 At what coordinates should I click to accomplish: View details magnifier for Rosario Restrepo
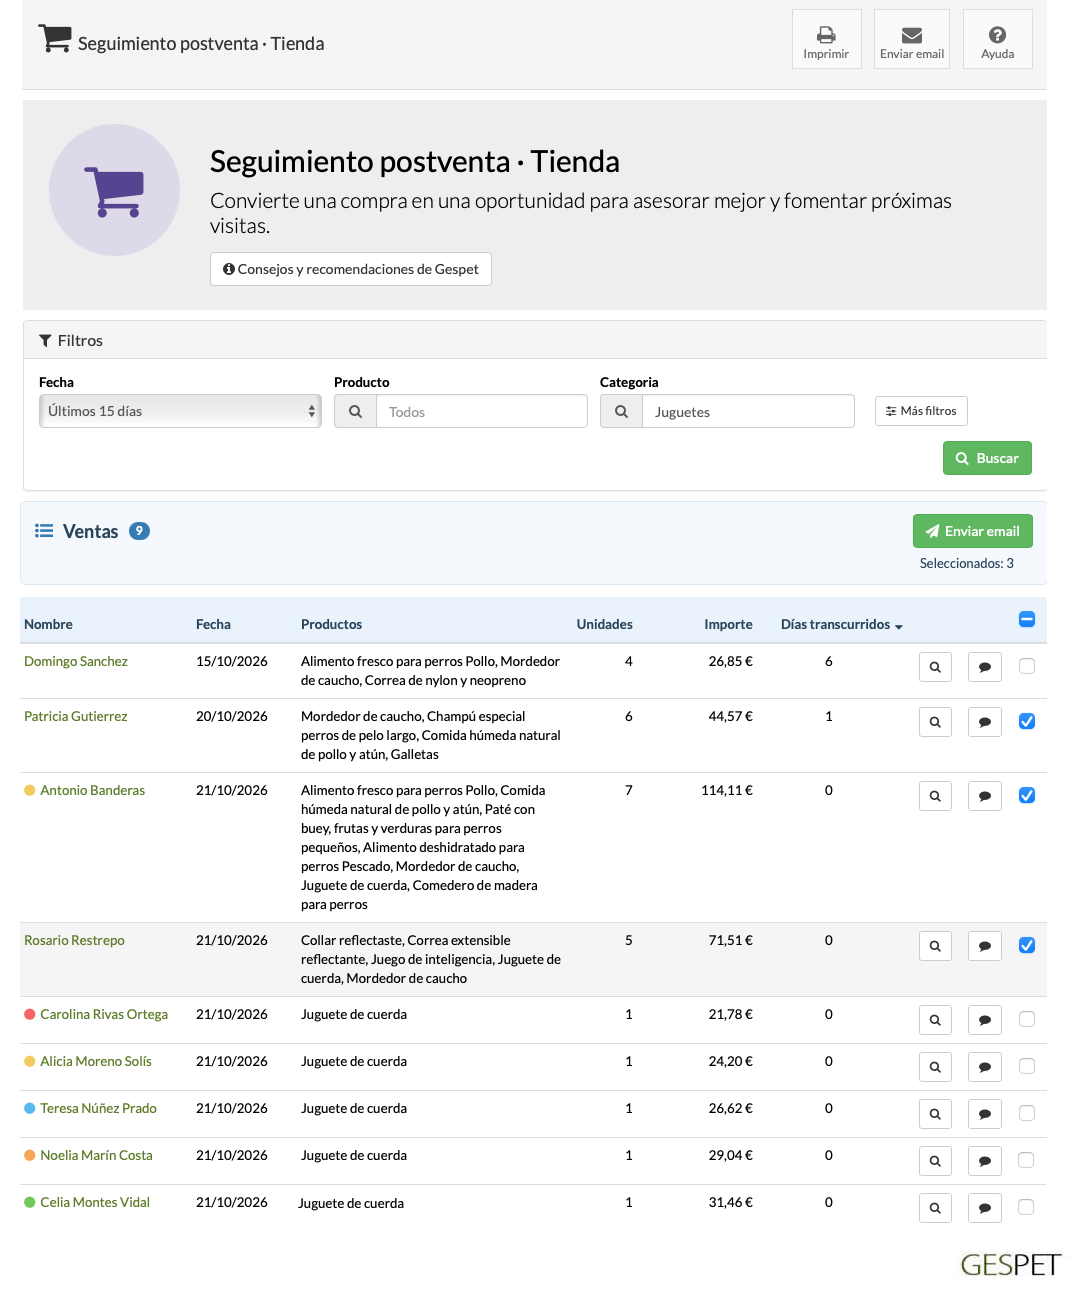click(x=935, y=946)
